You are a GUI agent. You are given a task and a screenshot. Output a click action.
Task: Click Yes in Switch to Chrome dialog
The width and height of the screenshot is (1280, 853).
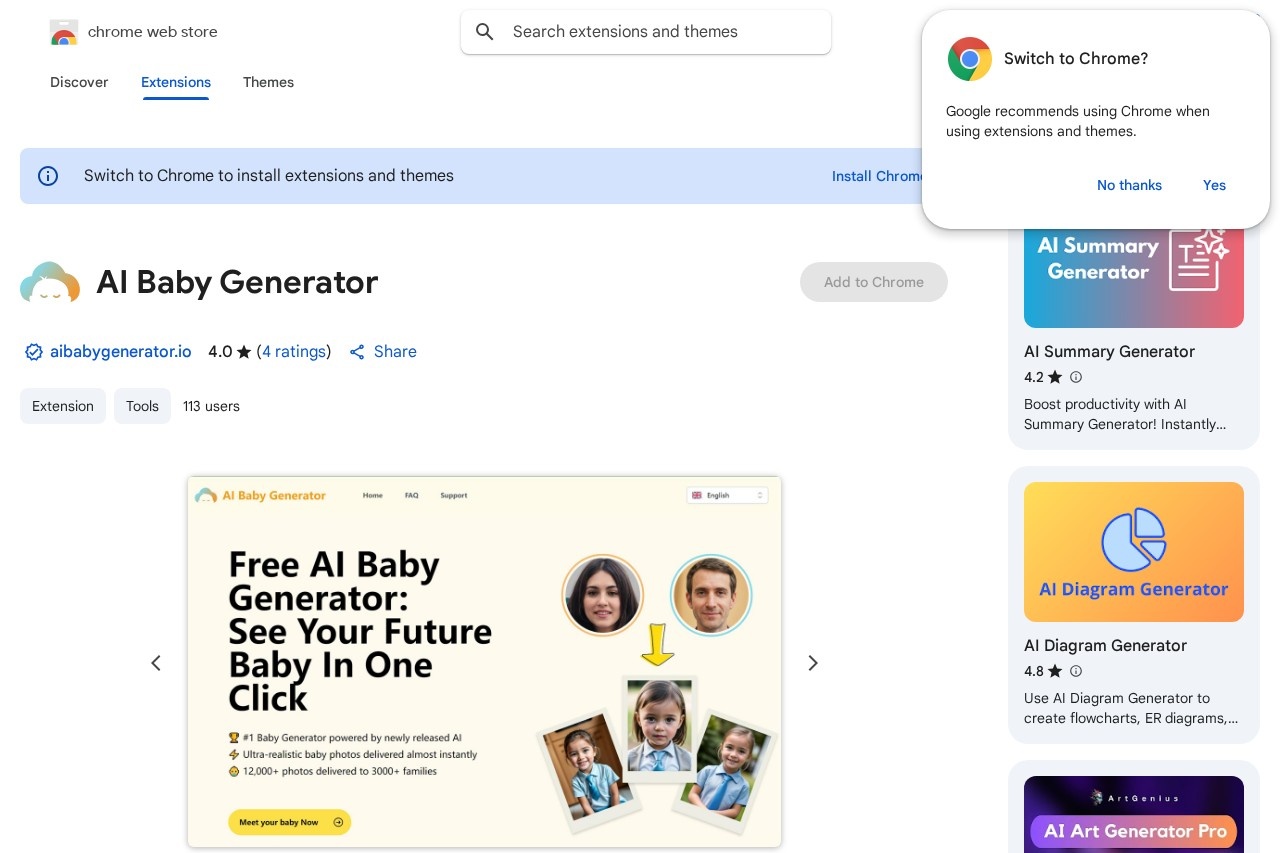pos(1214,185)
